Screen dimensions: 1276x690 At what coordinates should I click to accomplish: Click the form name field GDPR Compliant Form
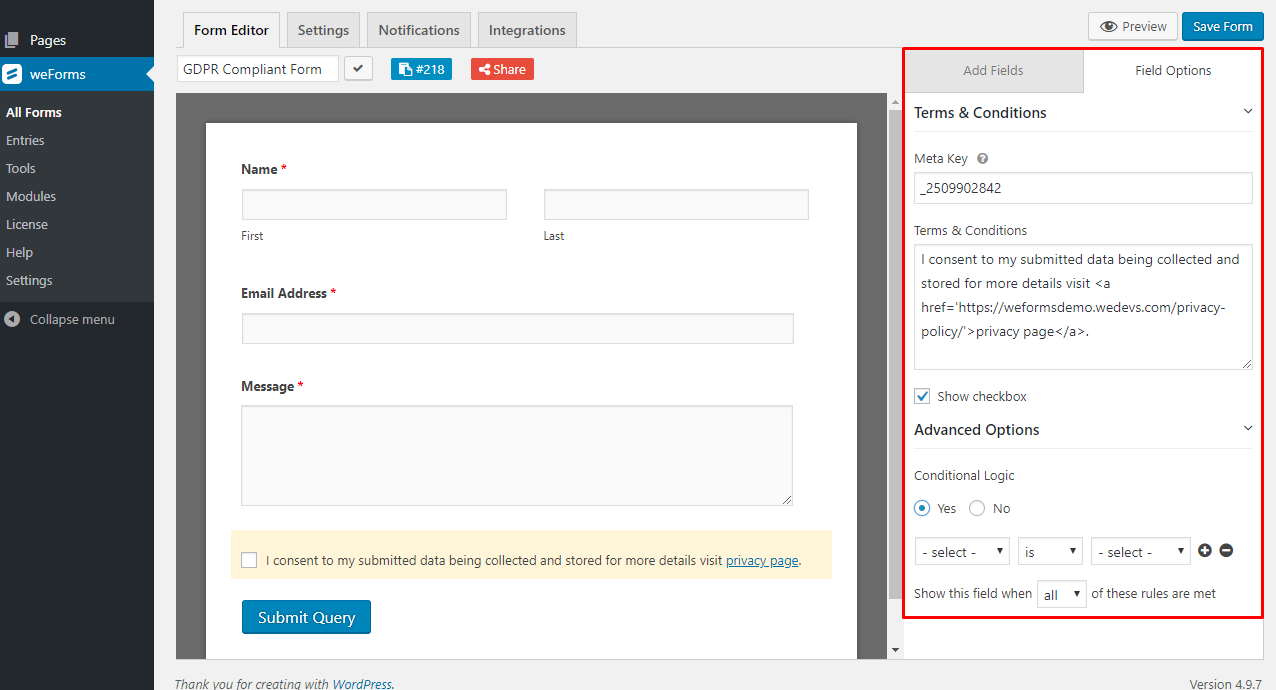[258, 69]
